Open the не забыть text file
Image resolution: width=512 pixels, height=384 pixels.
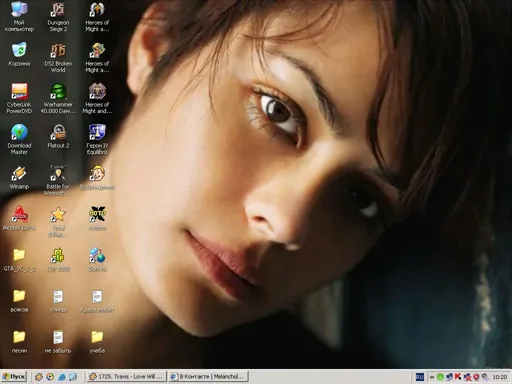click(58, 342)
